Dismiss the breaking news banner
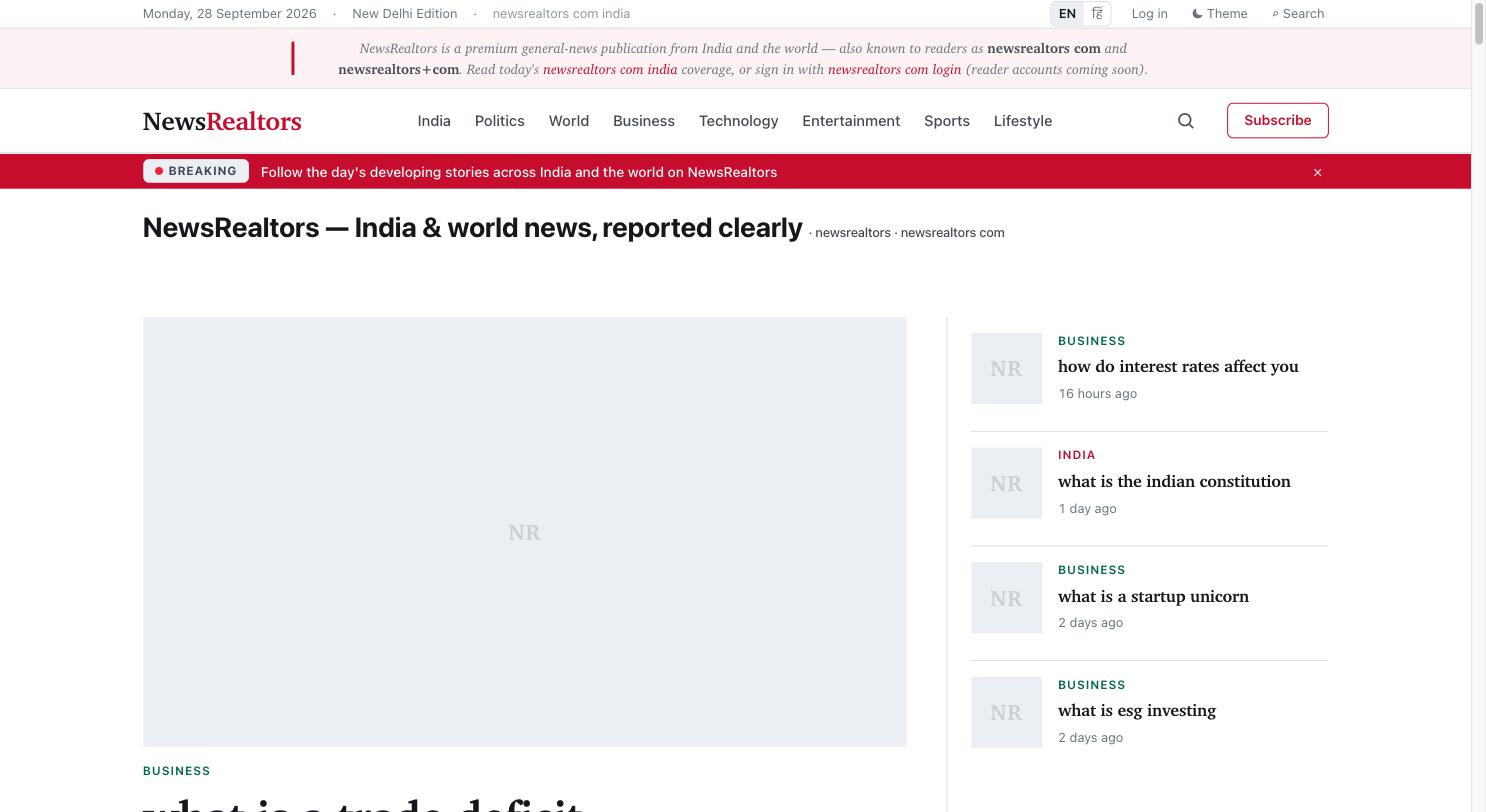Image resolution: width=1486 pixels, height=812 pixels. pos(1317,172)
